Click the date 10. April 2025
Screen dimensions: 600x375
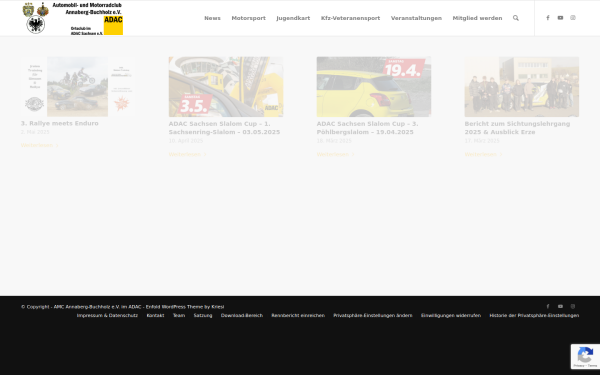186,141
